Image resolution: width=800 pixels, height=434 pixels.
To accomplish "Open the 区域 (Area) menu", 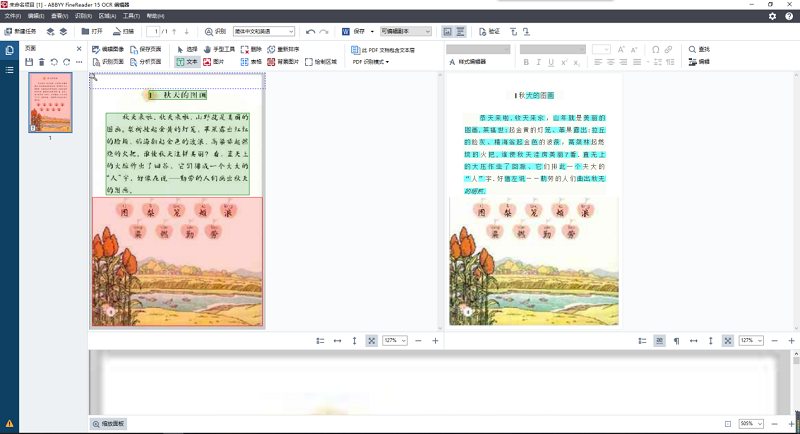I will (x=107, y=16).
